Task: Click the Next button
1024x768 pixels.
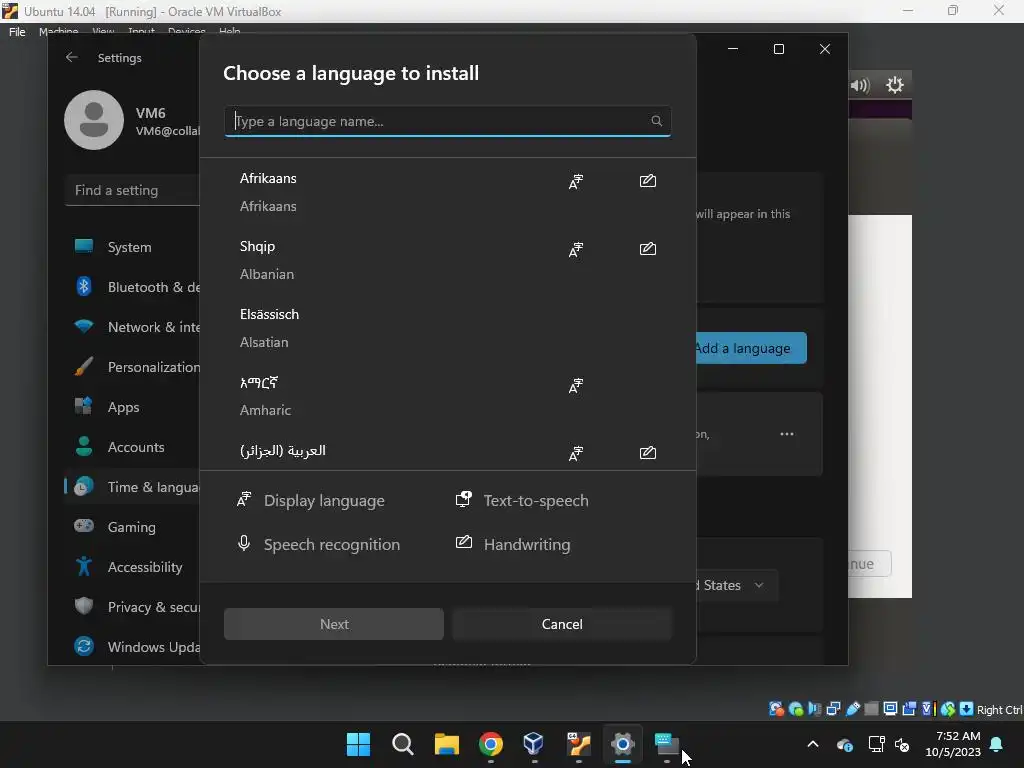Action: pyautogui.click(x=334, y=624)
